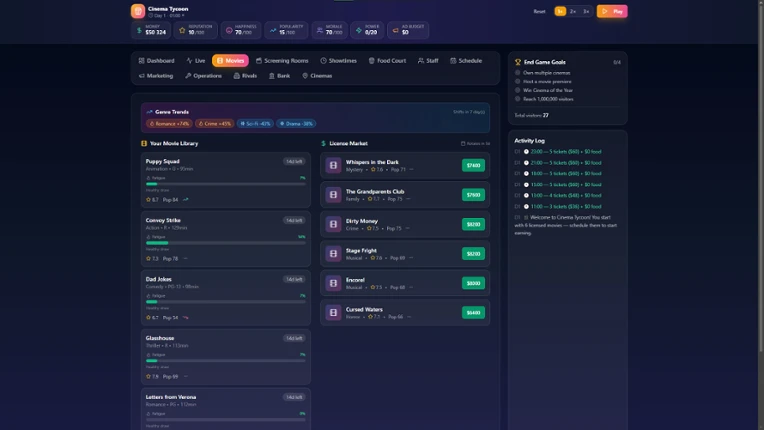Set game speed to 3x
The image size is (764, 430).
pyautogui.click(x=586, y=11)
